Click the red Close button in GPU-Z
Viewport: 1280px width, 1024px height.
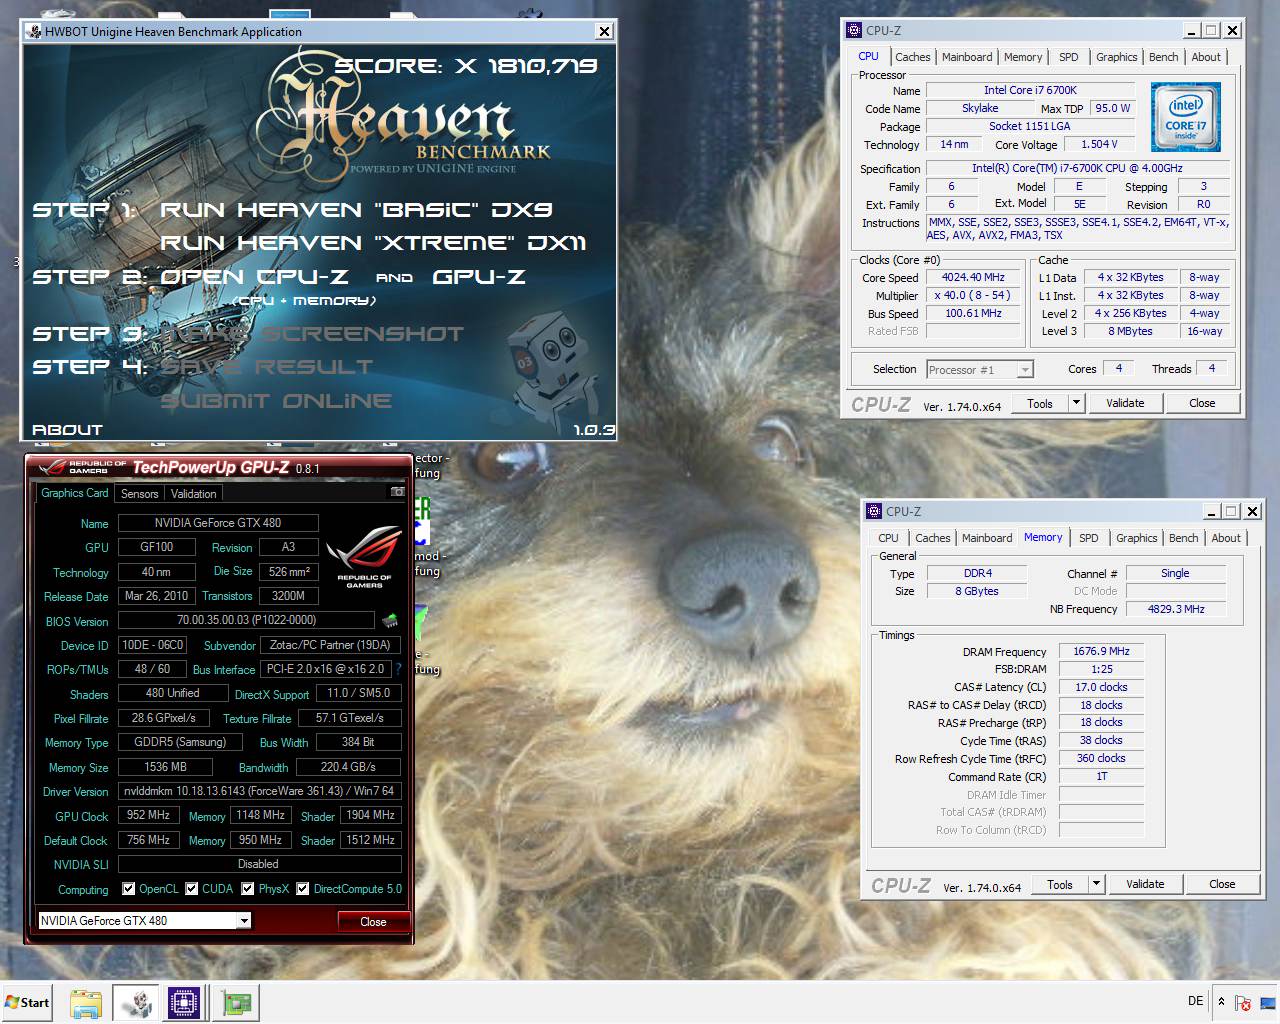(373, 921)
